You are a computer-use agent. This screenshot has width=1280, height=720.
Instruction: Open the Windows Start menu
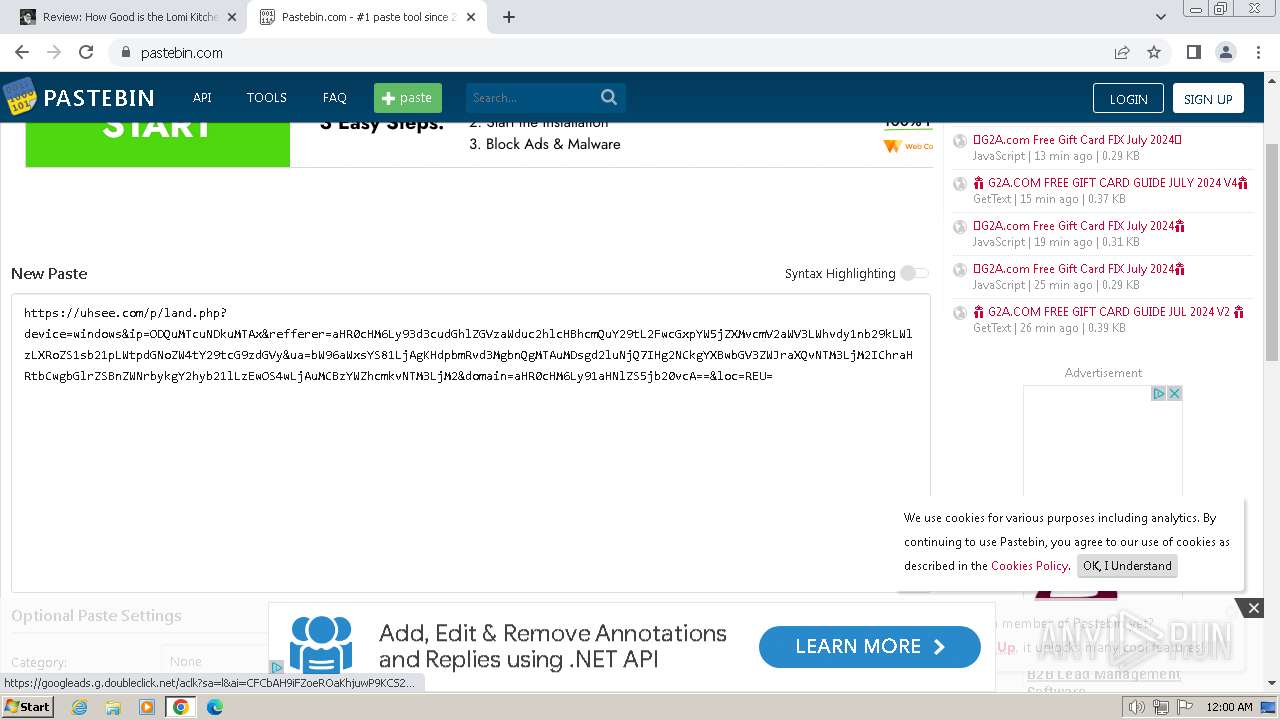tap(27, 707)
